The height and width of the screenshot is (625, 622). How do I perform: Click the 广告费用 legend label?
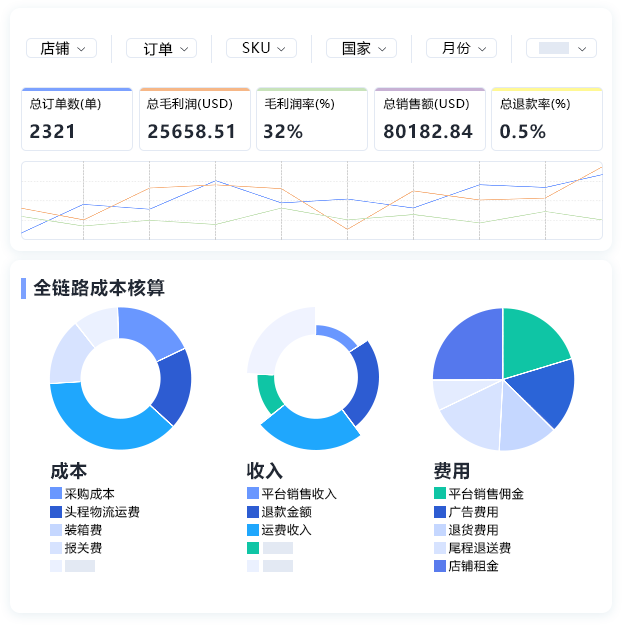pos(474,512)
